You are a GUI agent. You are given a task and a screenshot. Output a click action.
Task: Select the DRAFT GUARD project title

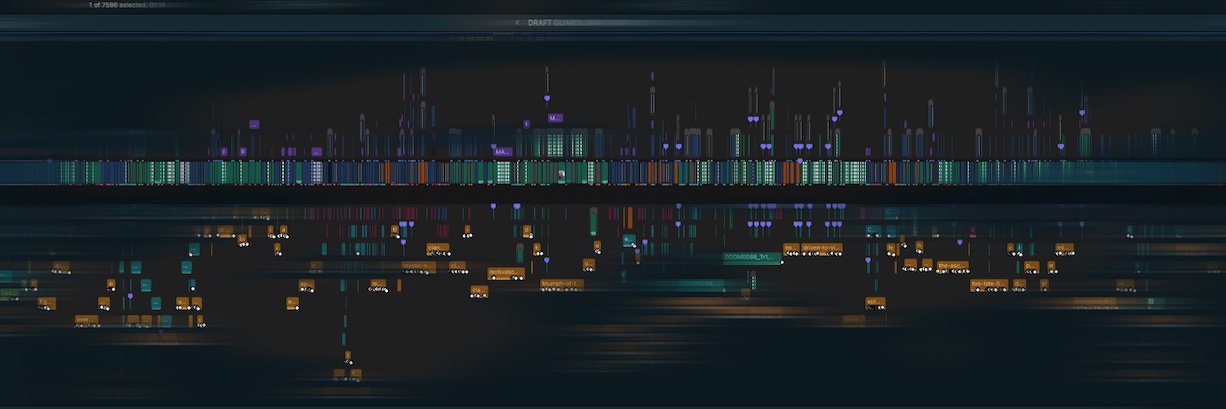pos(552,21)
